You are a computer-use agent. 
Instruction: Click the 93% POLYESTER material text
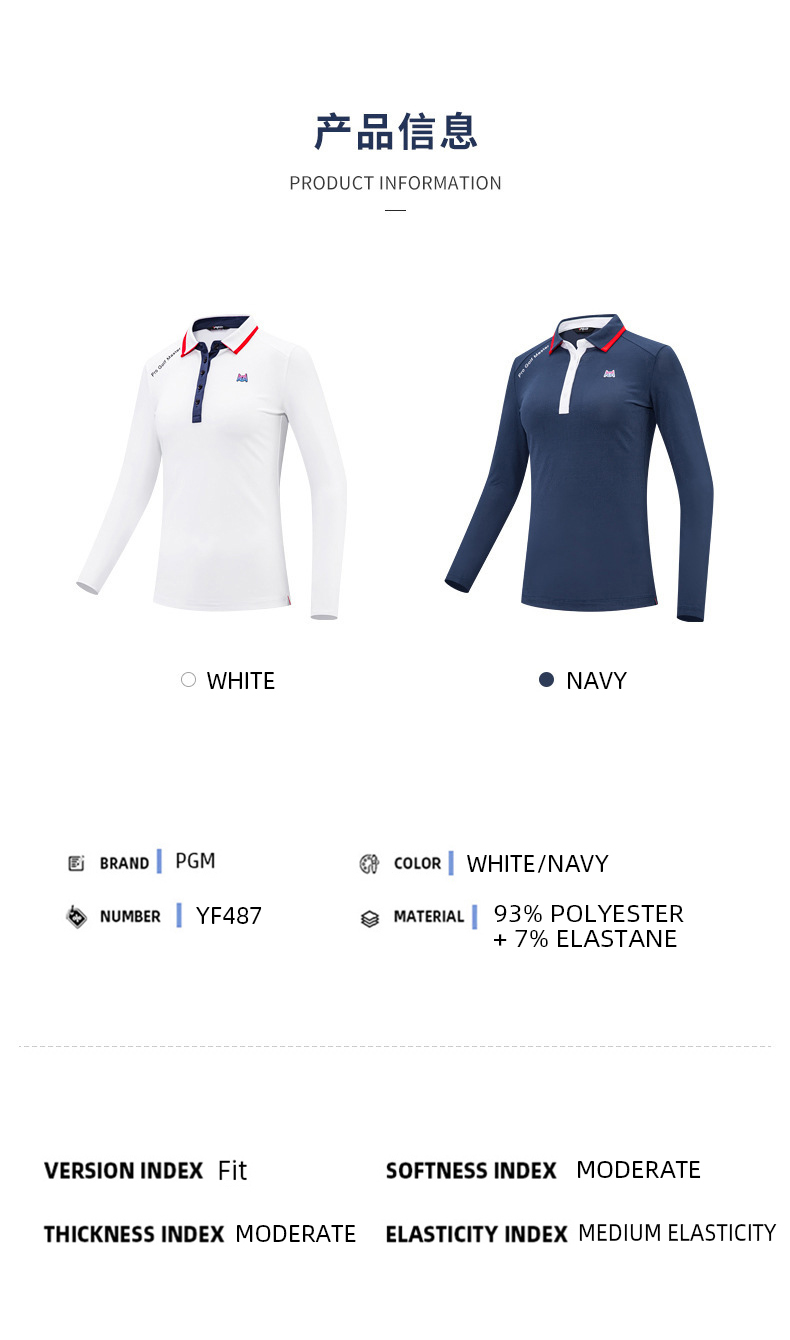588,914
